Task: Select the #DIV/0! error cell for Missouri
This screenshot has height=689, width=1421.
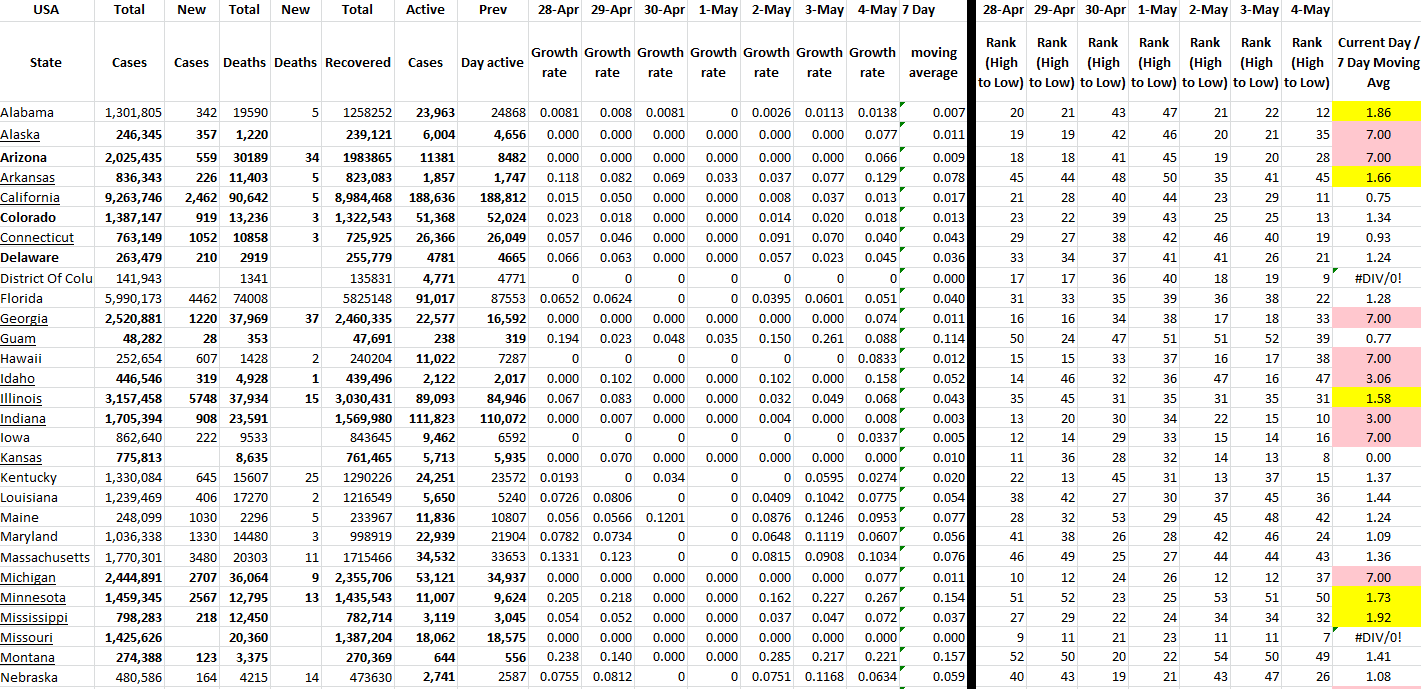Action: click(1377, 637)
